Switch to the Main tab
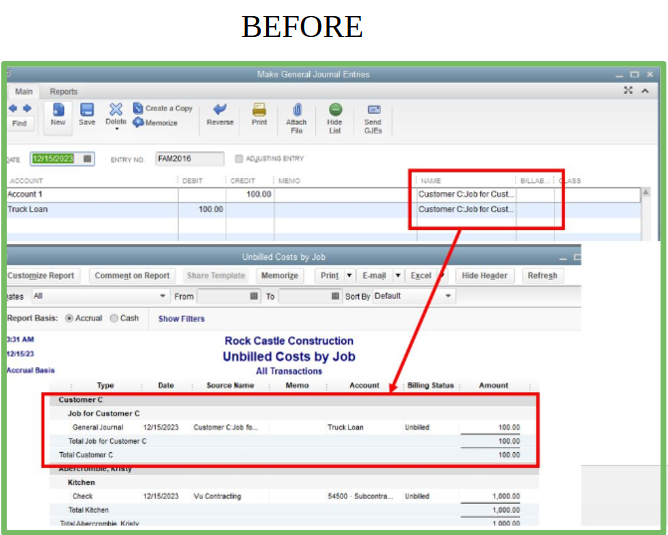Screen dimensions: 668x535 (x=24, y=92)
